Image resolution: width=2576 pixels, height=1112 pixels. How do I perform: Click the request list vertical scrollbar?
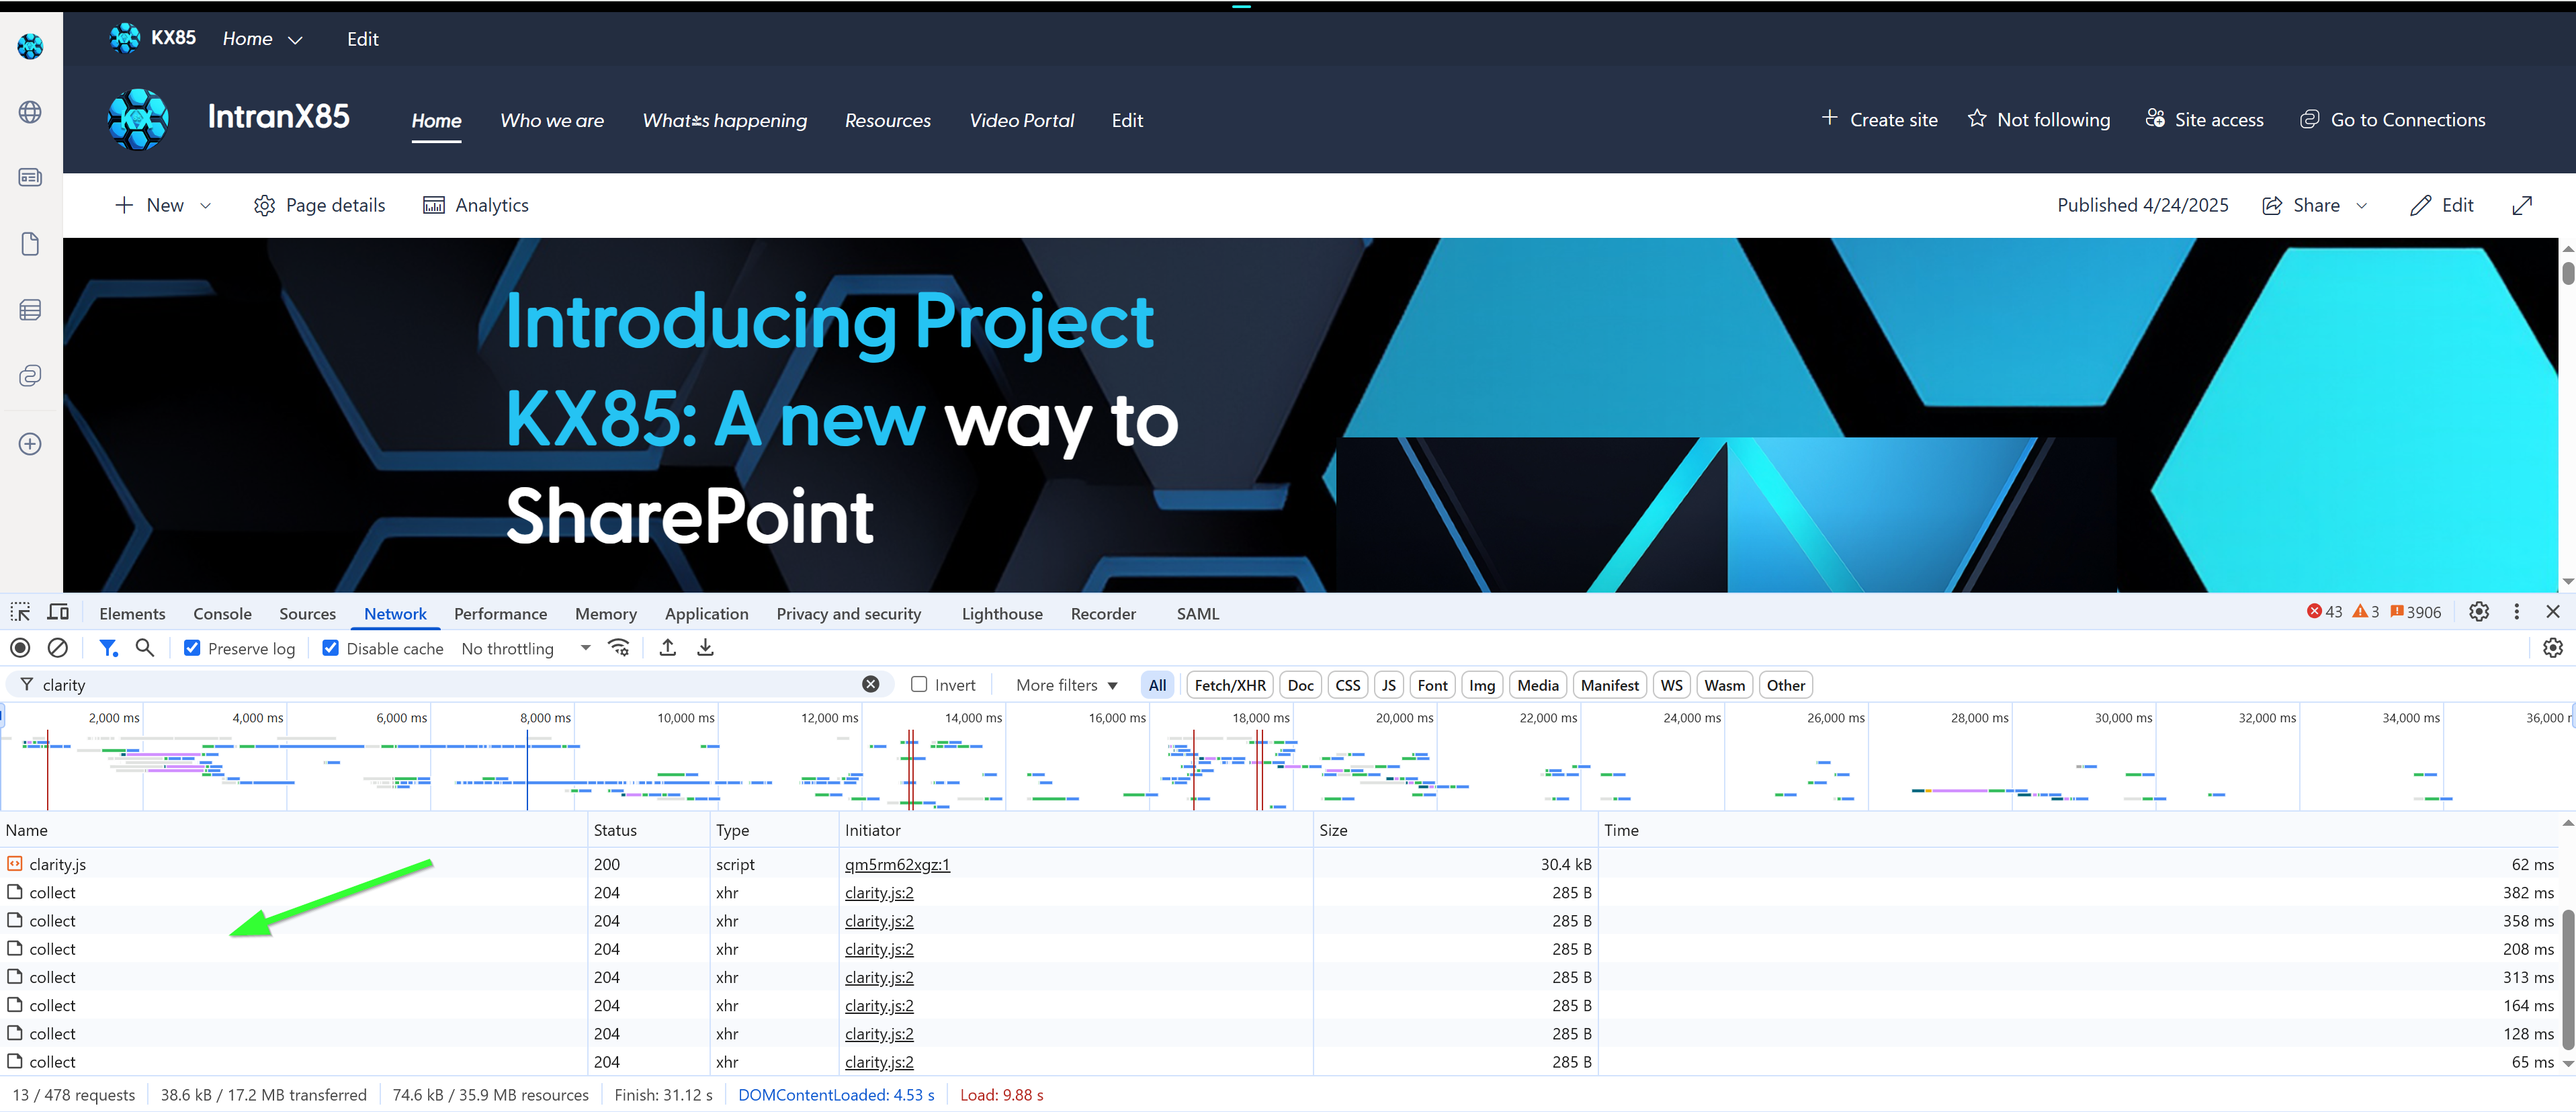tap(2567, 980)
